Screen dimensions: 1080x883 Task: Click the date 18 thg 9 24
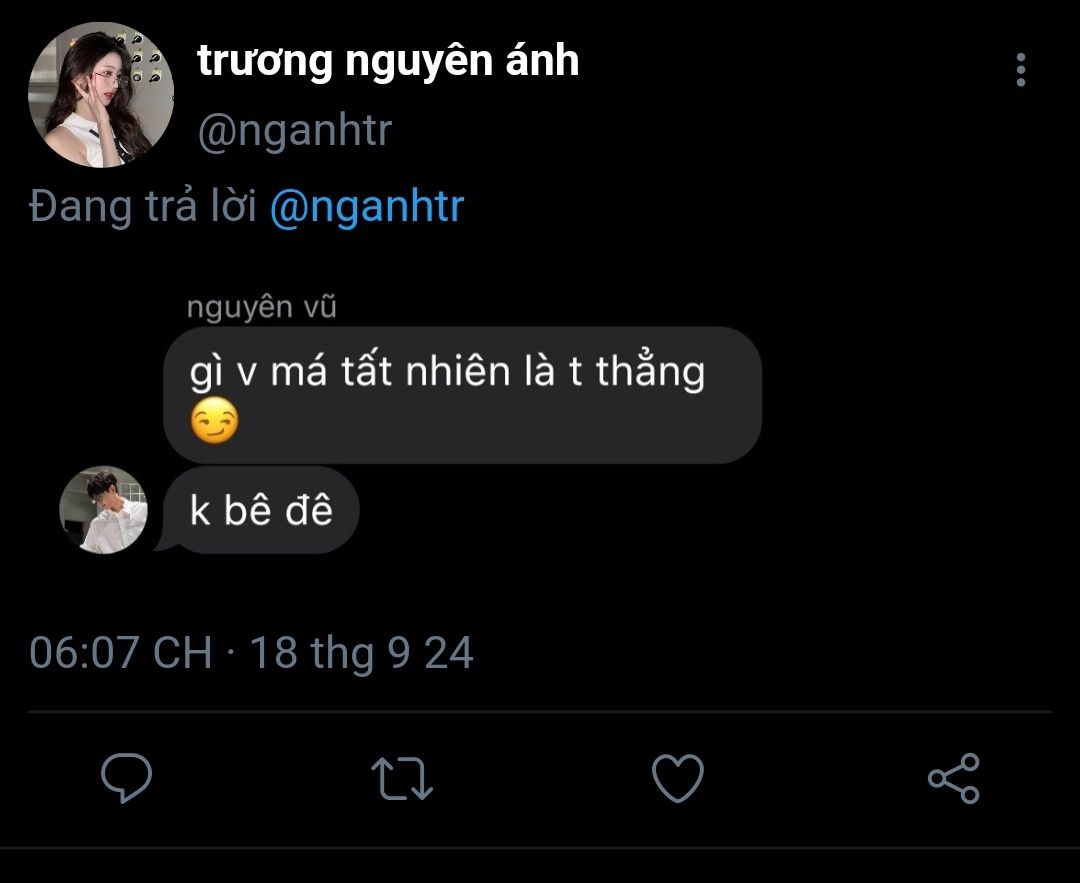pos(361,653)
